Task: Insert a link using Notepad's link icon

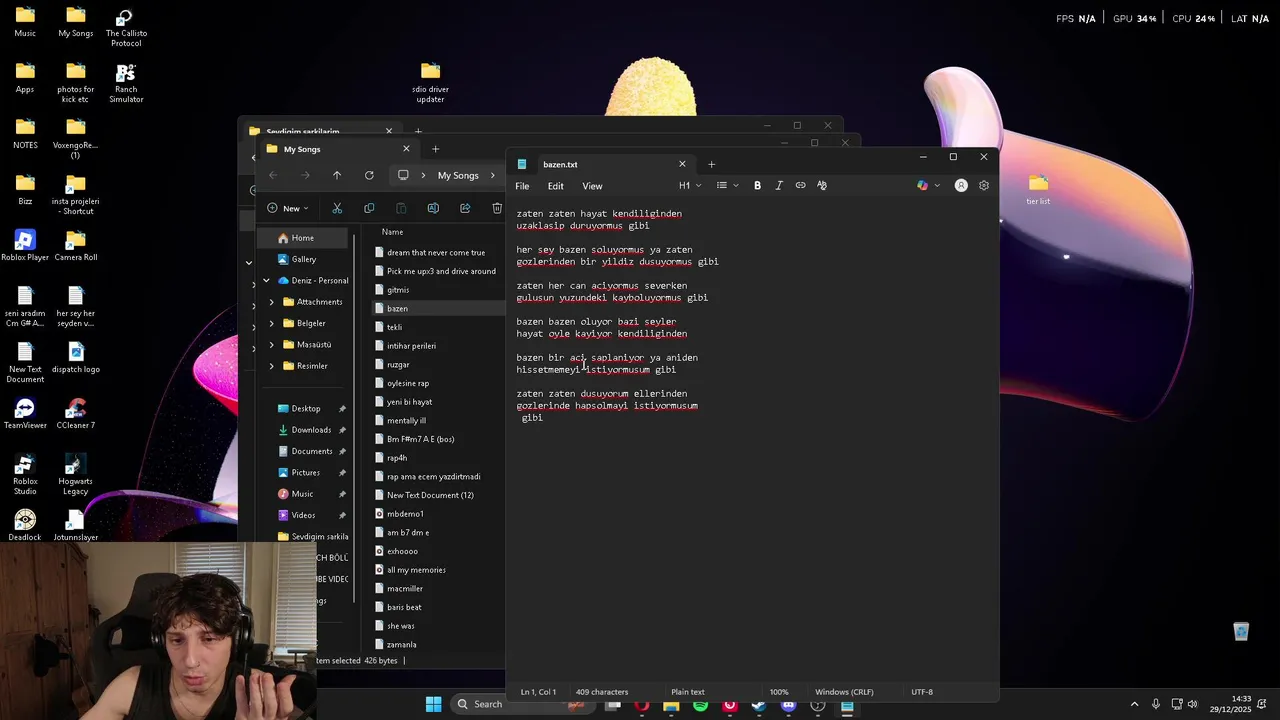Action: pos(800,185)
